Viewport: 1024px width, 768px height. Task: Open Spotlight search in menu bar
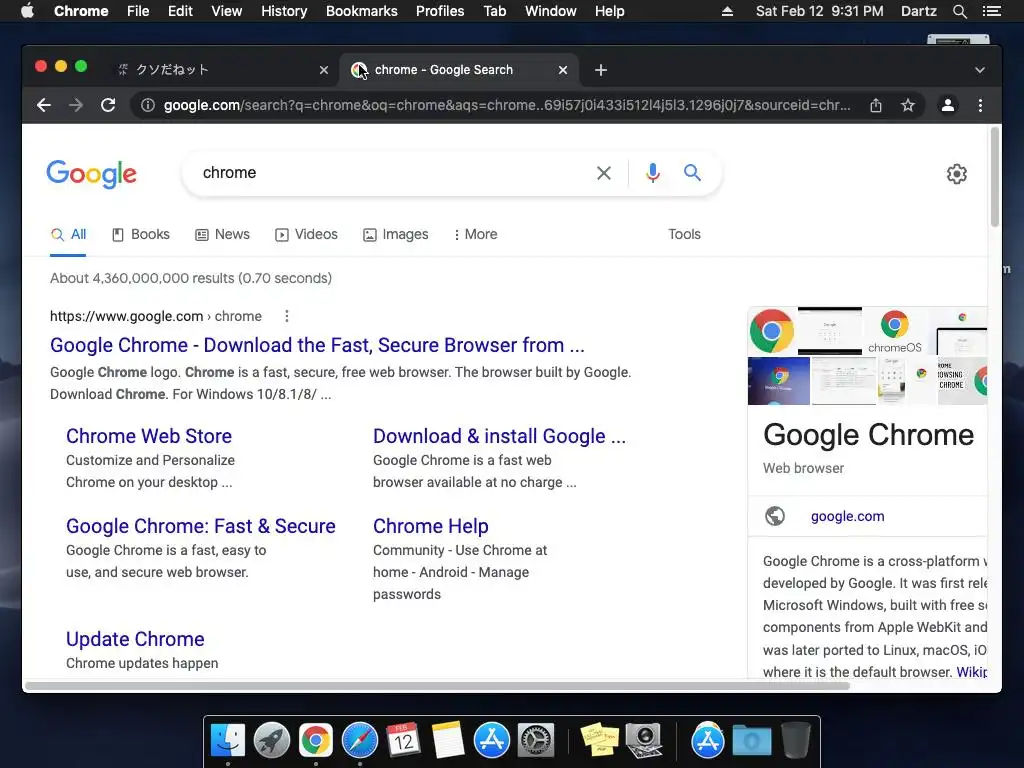tap(959, 11)
